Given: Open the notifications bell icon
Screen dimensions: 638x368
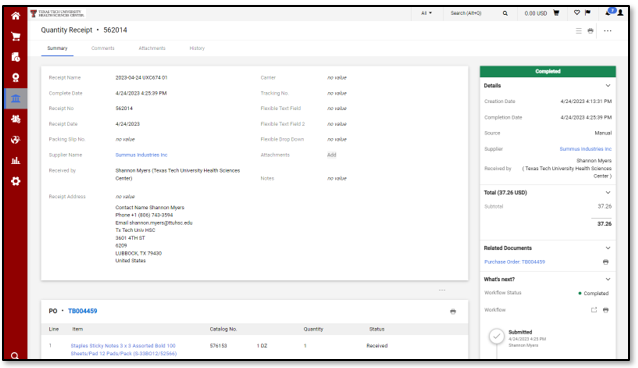Looking at the screenshot, I should [609, 13].
